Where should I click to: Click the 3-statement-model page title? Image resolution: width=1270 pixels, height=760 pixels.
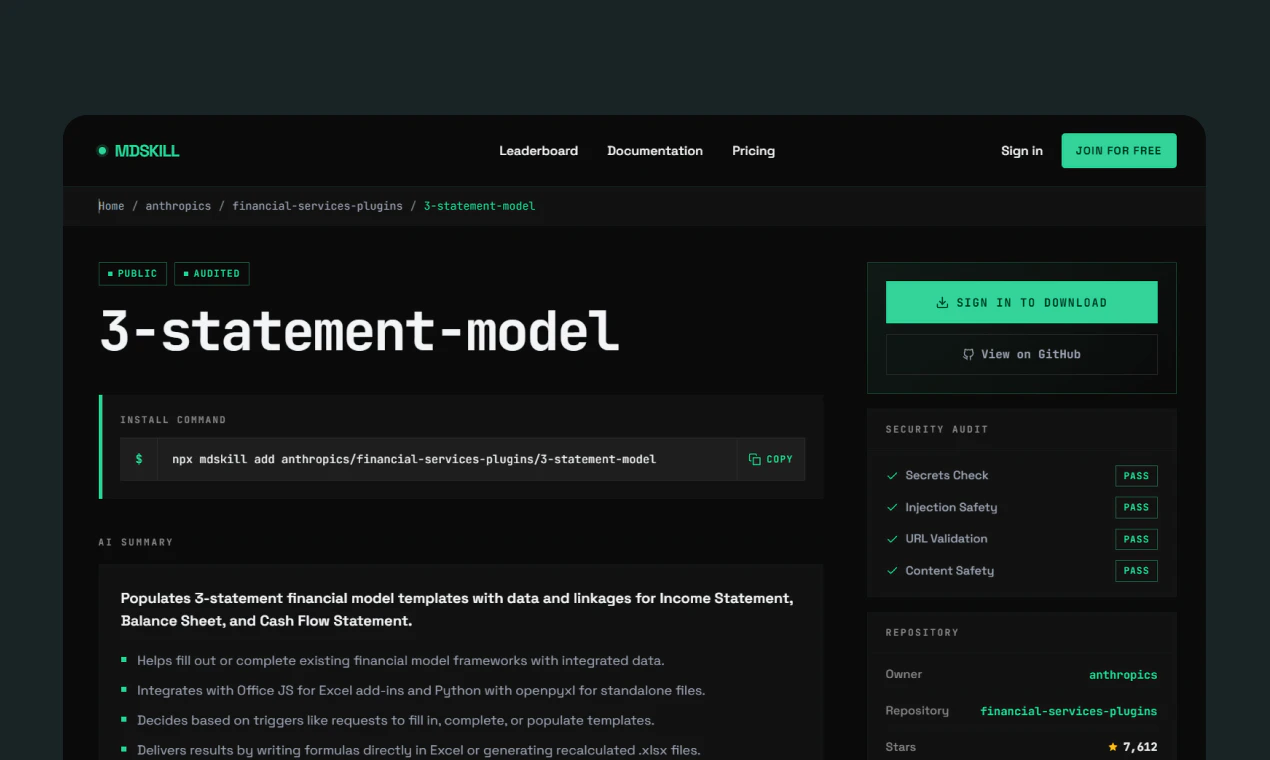tap(360, 330)
